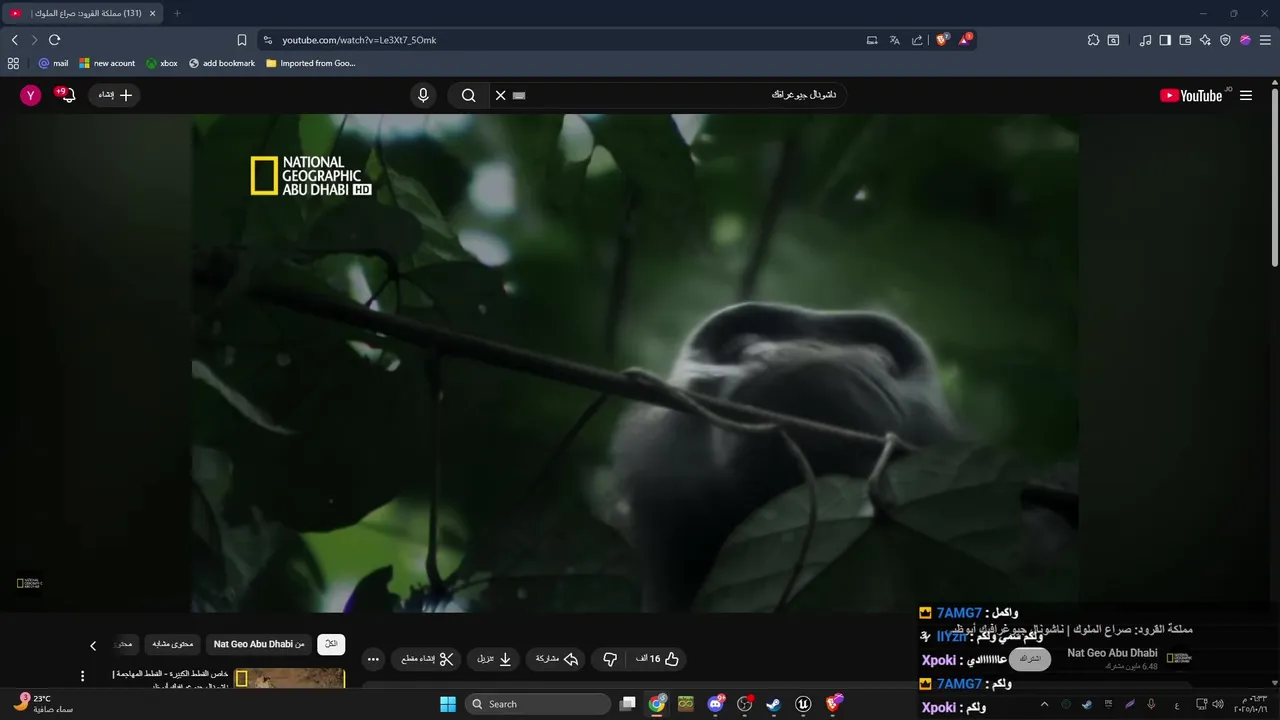Open the browser hamburger main menu
Viewport: 1280px width, 720px height.
[x=1265, y=40]
